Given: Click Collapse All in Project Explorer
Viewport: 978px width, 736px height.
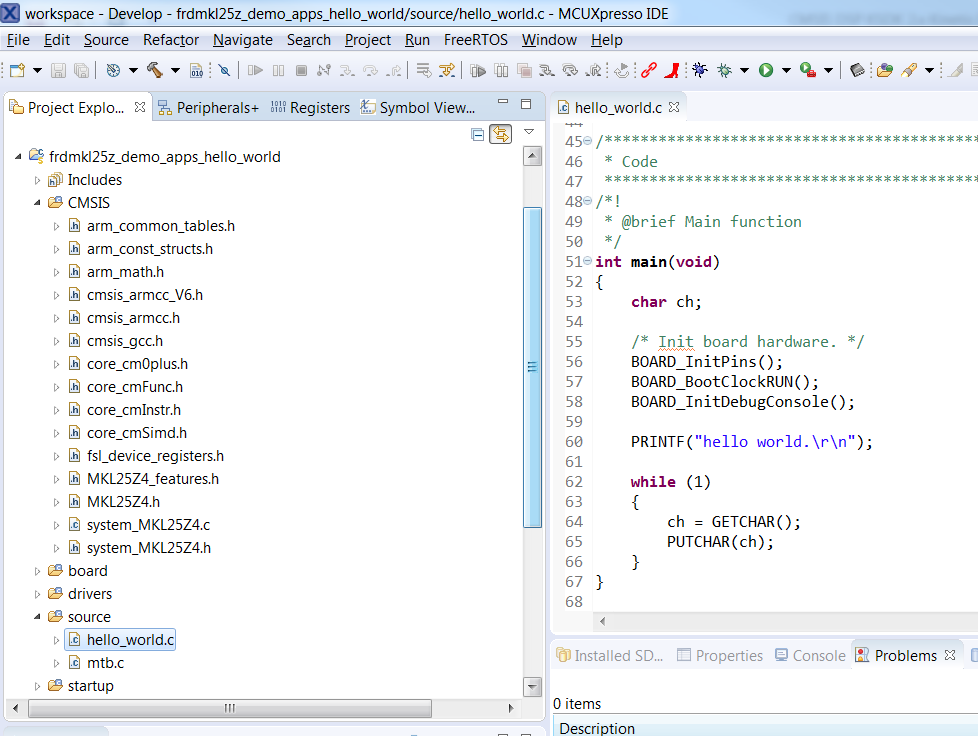Looking at the screenshot, I should click(x=478, y=134).
